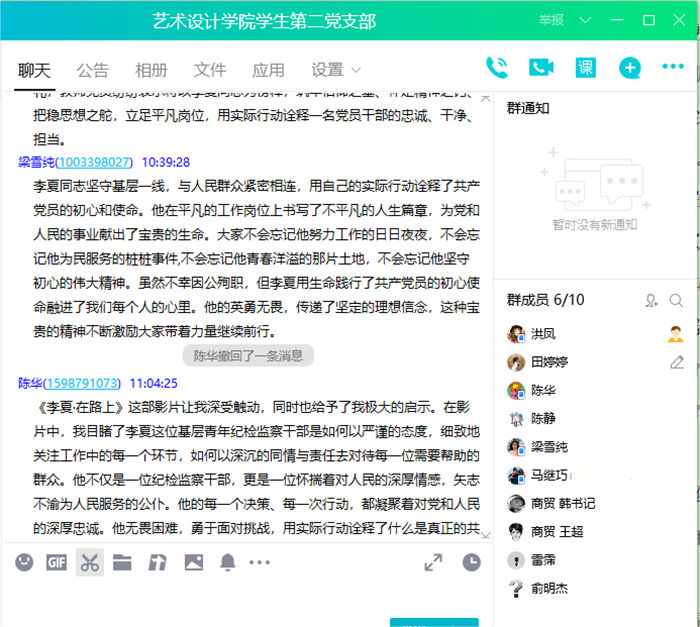Select member 梁雪纯 in the list
Viewport: 700px width, 627px height.
pos(596,447)
